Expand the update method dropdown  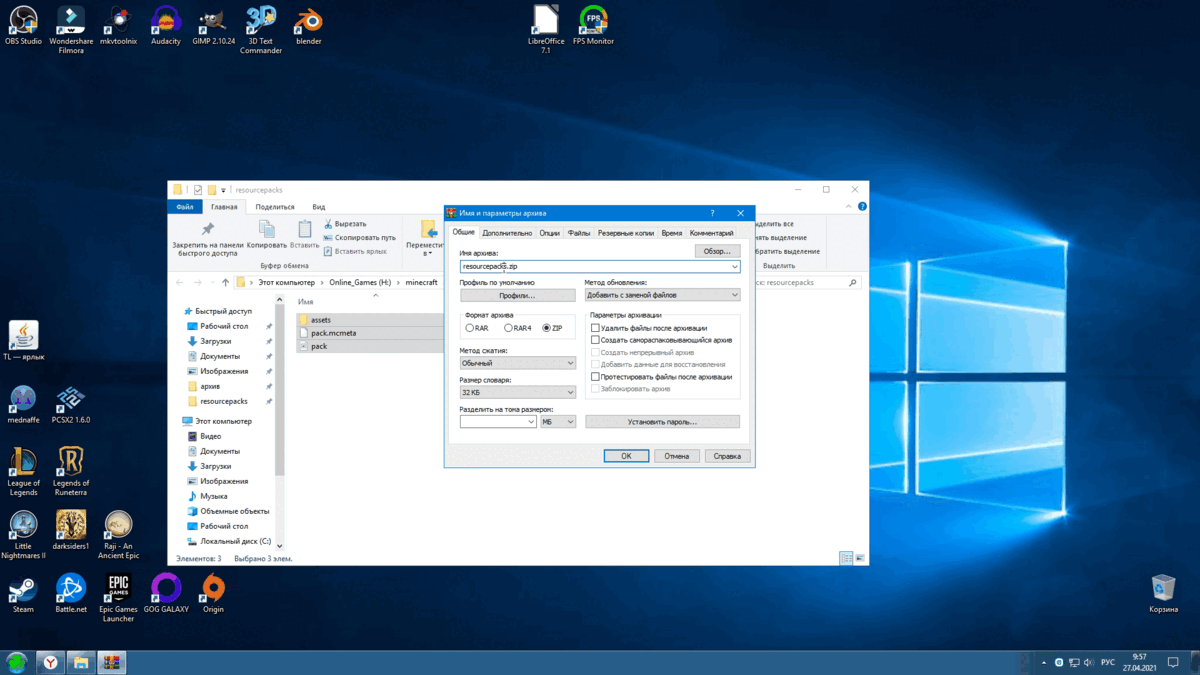coord(662,295)
